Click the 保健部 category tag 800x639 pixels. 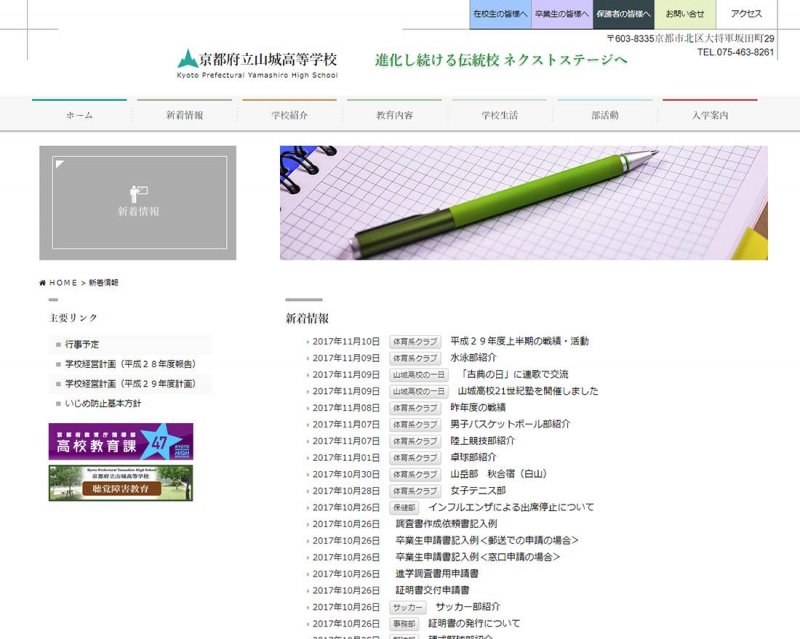[404, 507]
